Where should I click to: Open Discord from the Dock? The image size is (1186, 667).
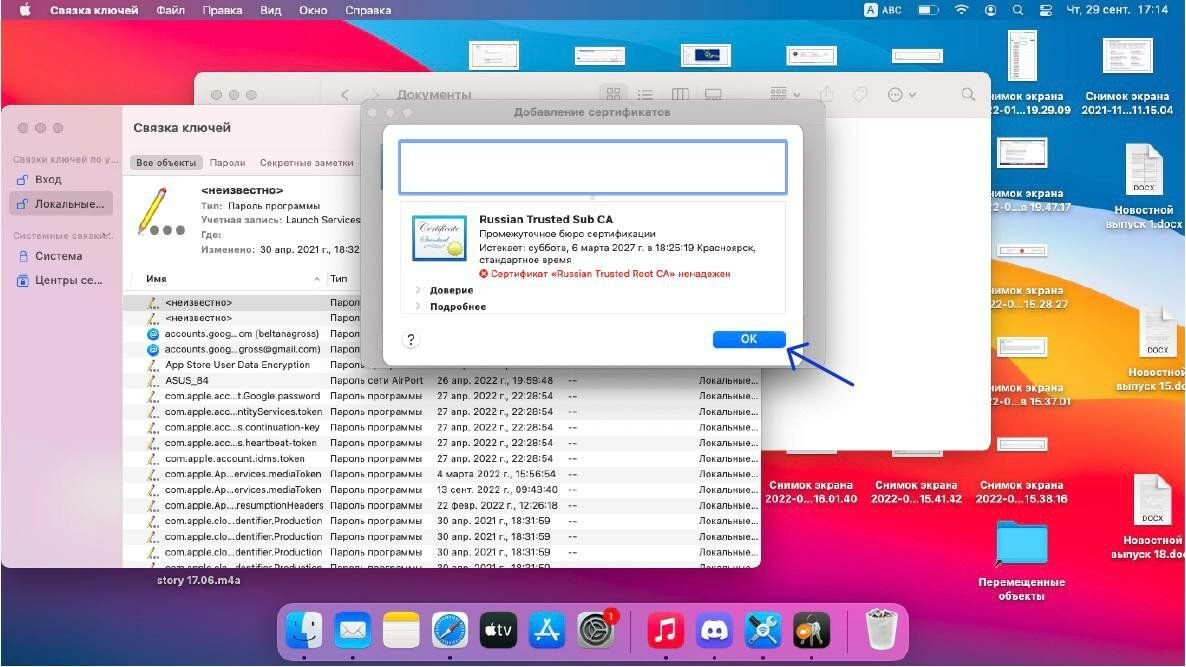click(714, 629)
